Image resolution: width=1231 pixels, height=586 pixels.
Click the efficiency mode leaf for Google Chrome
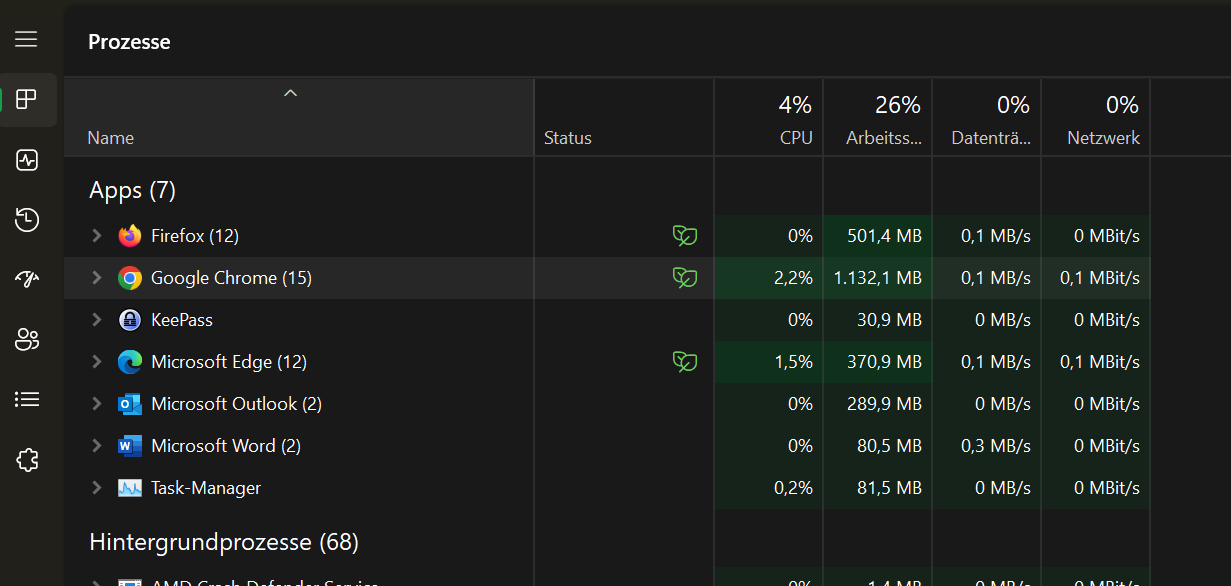point(685,278)
